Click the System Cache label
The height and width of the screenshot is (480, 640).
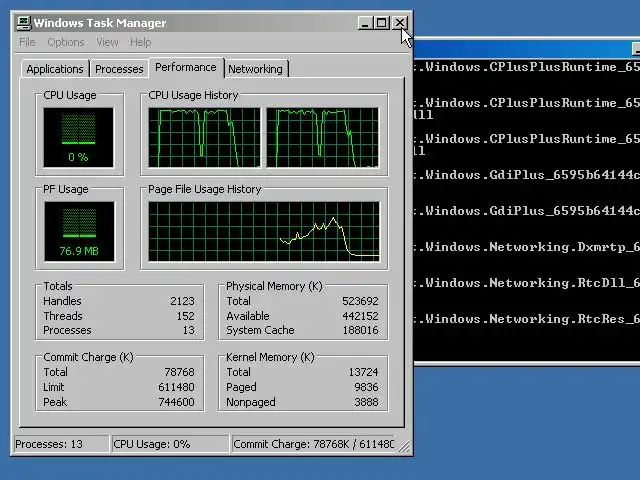coord(260,330)
